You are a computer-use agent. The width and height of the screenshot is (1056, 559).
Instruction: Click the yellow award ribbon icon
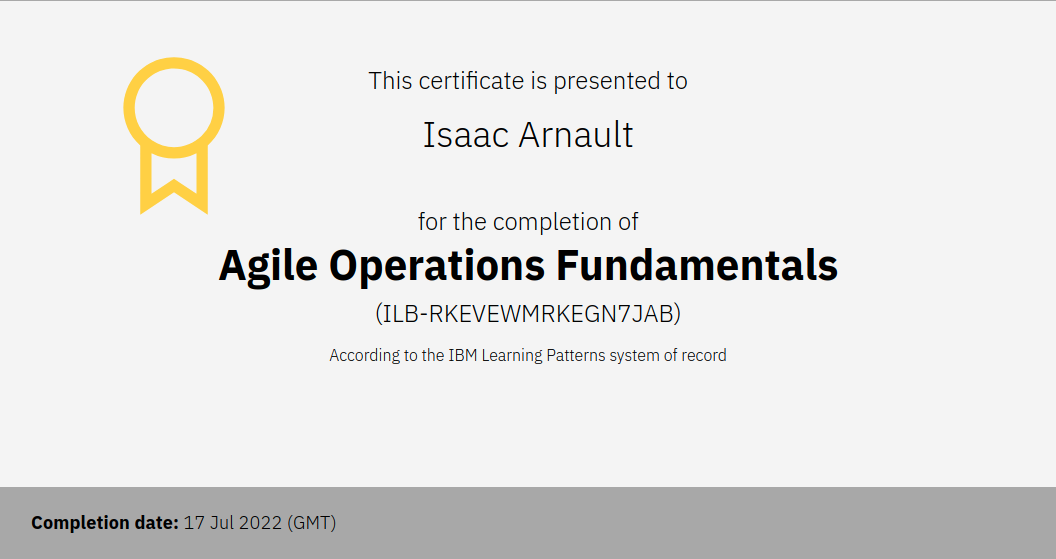tap(174, 135)
